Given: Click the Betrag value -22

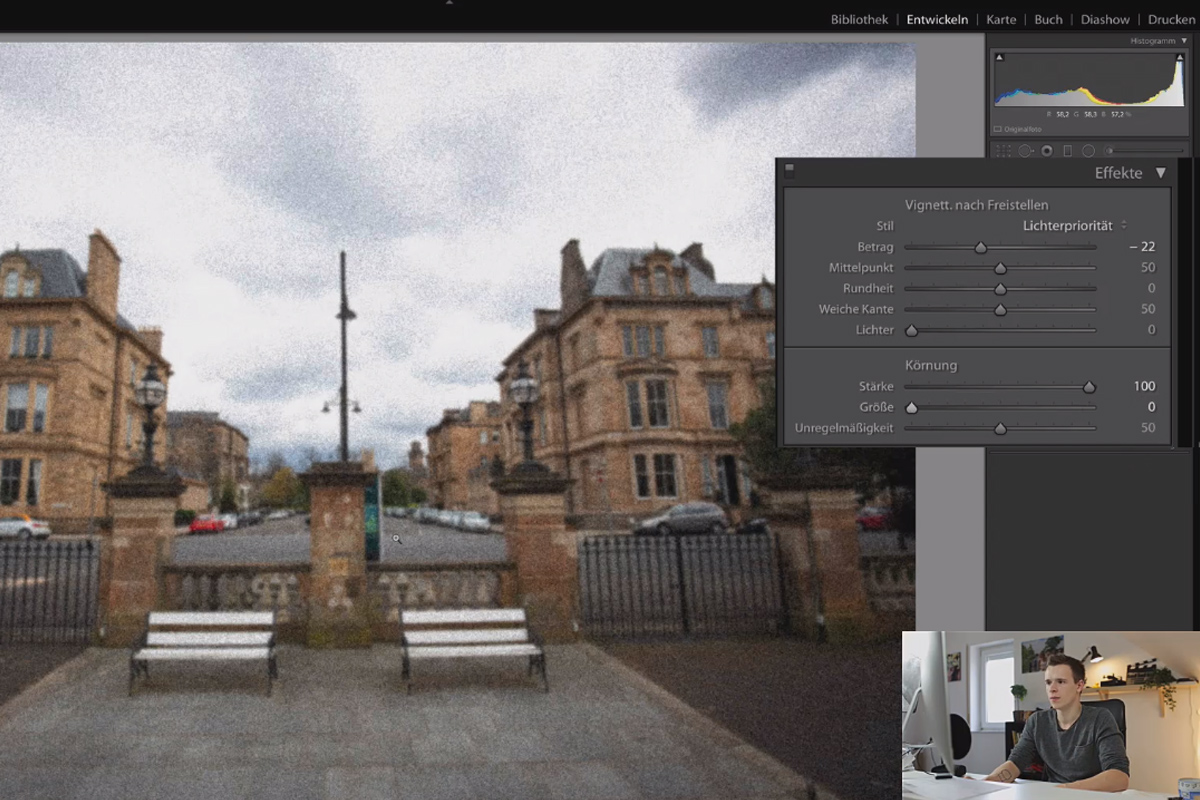Looking at the screenshot, I should (x=1143, y=247).
